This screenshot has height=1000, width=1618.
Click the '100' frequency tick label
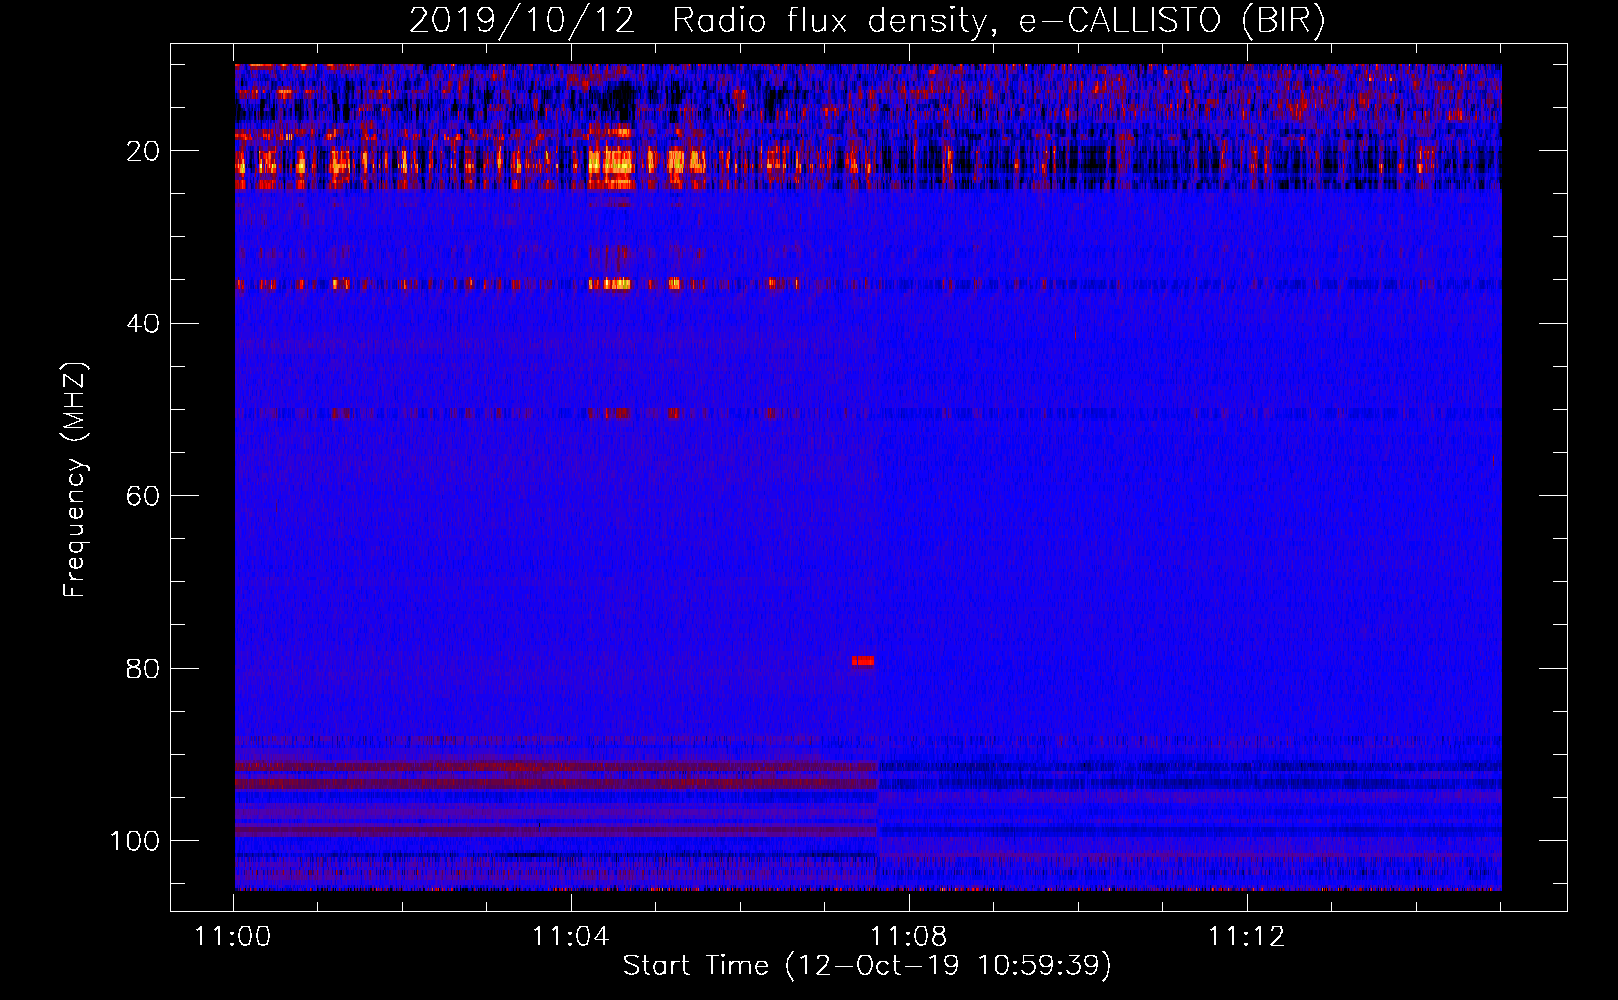135,841
